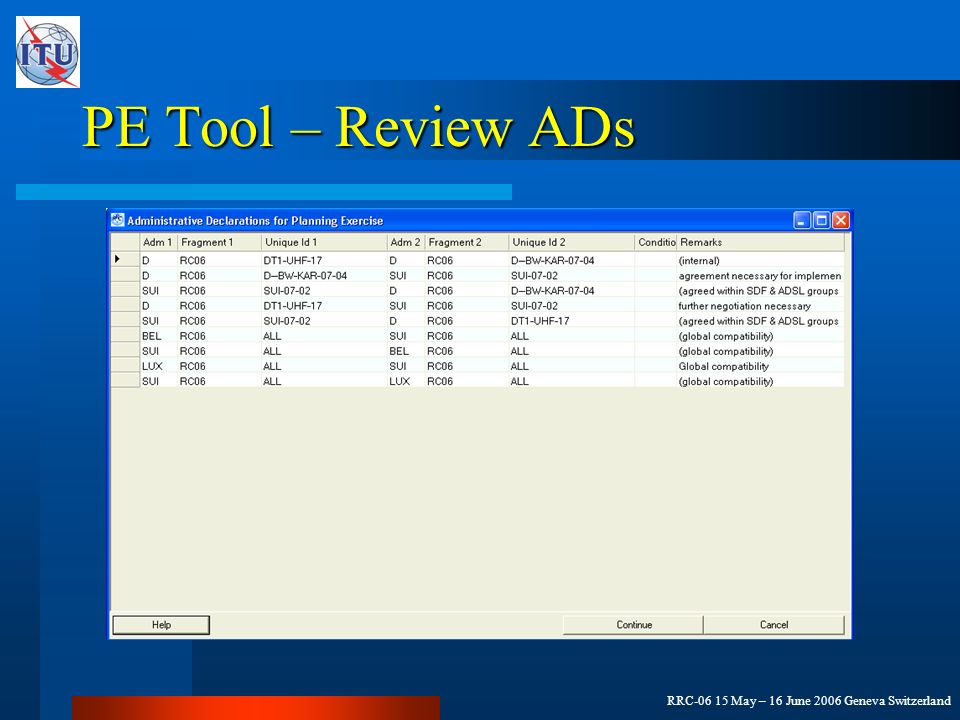This screenshot has height=720, width=960.
Task: Click the Conditio cell of the "(internal)" row
Action: coord(656,260)
